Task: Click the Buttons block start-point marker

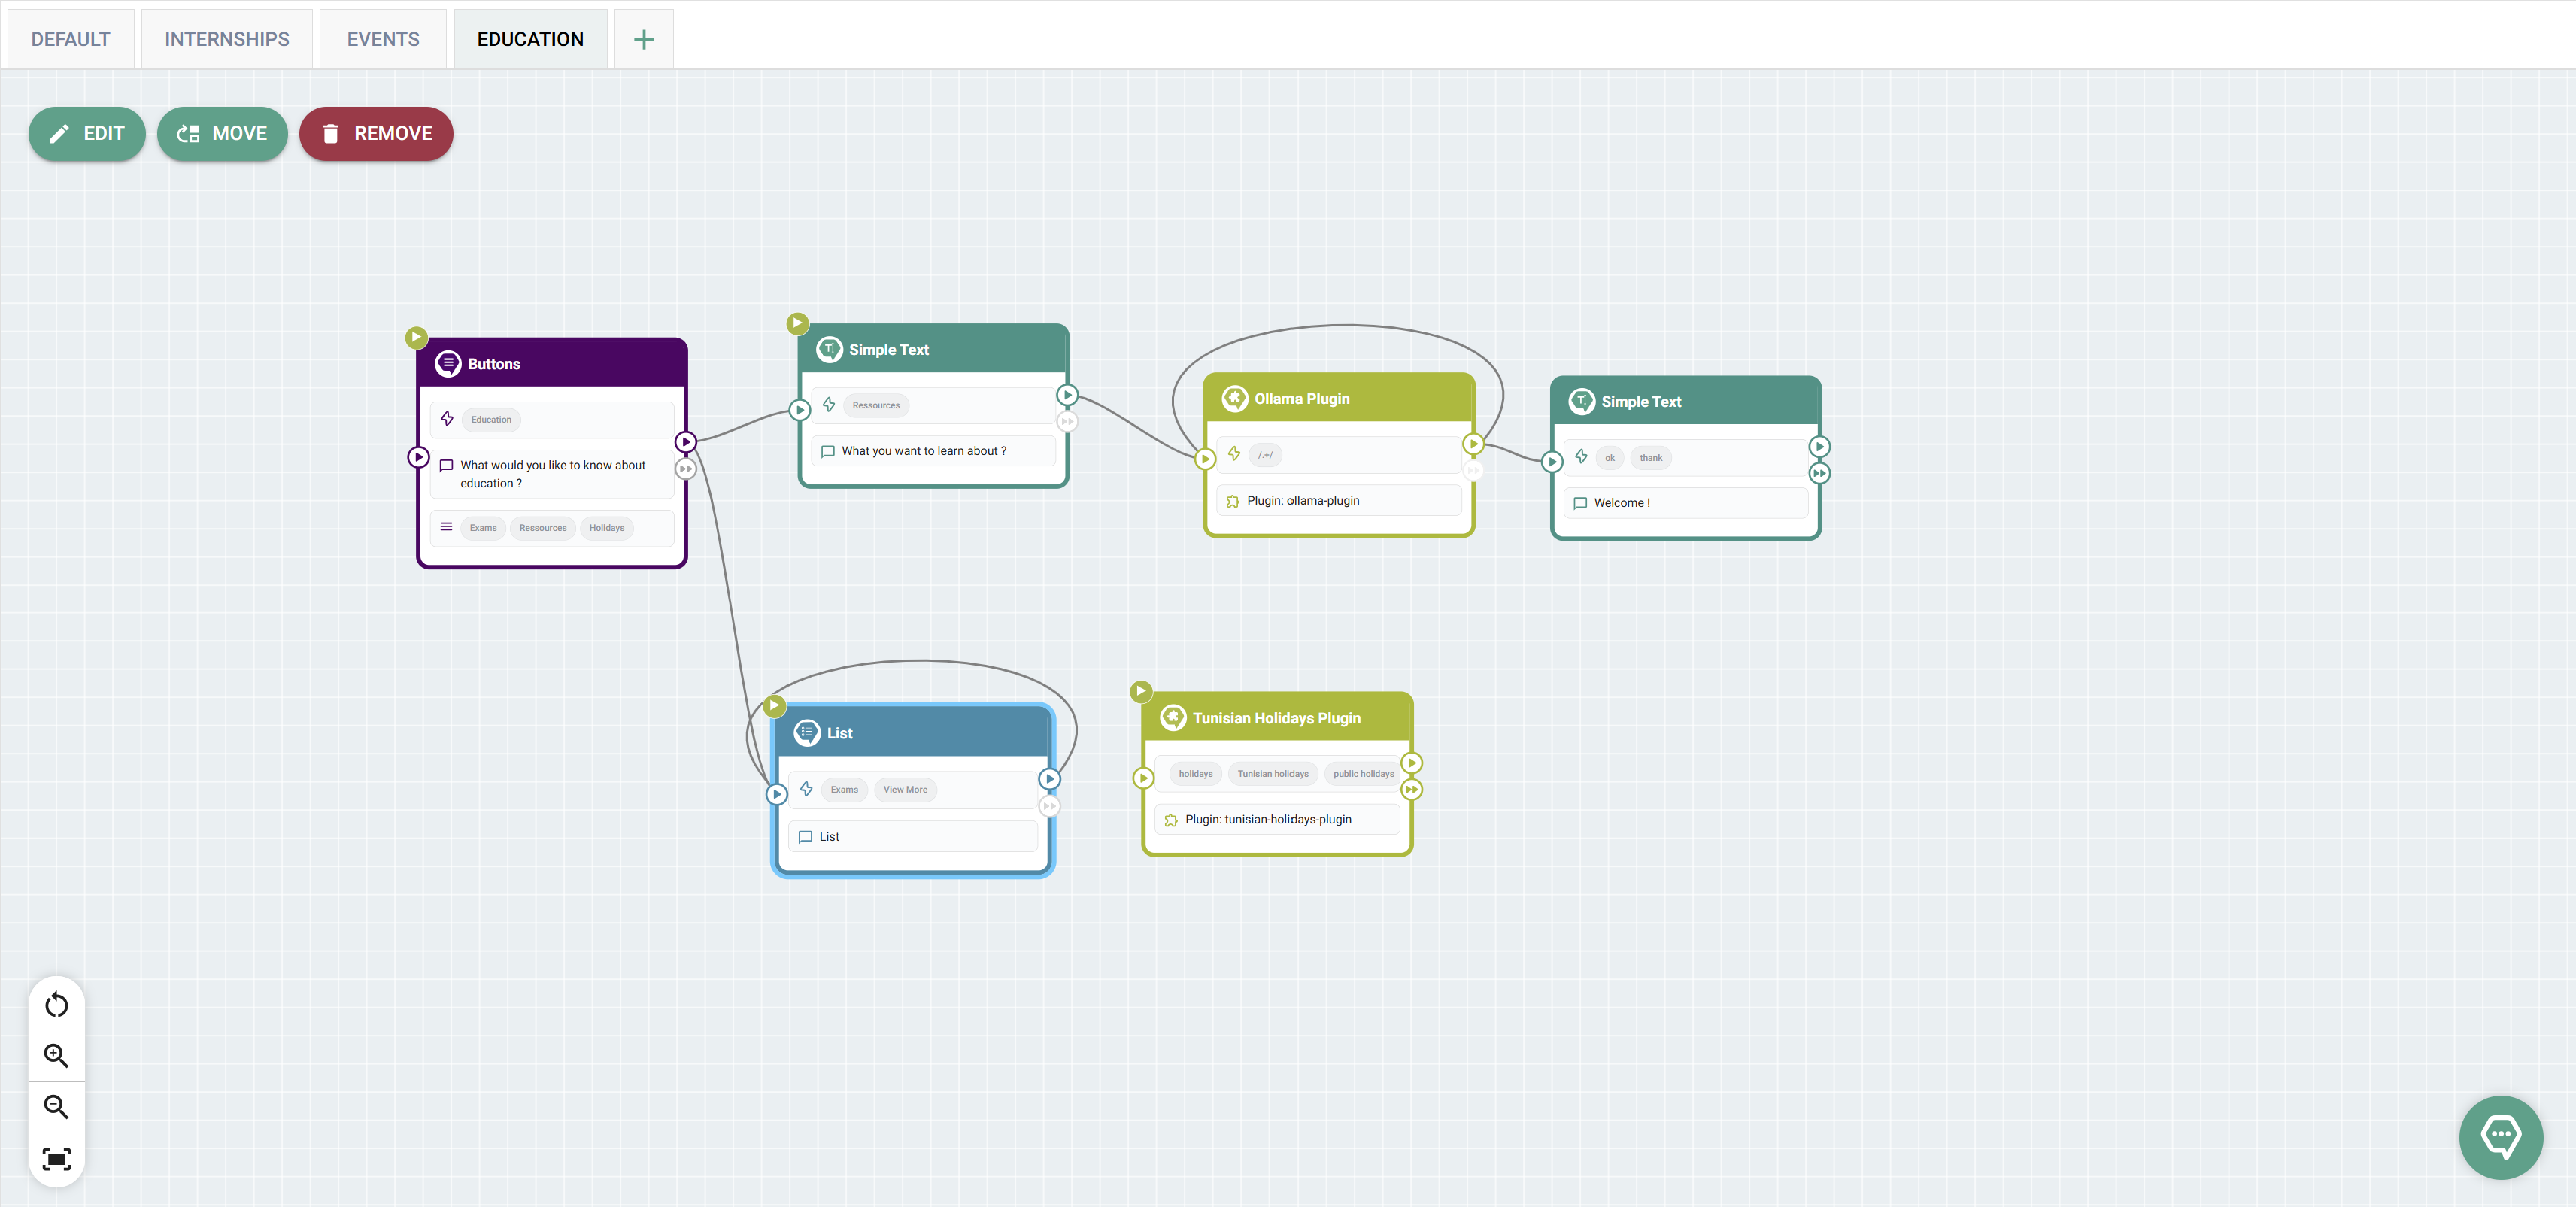Action: [x=416, y=337]
